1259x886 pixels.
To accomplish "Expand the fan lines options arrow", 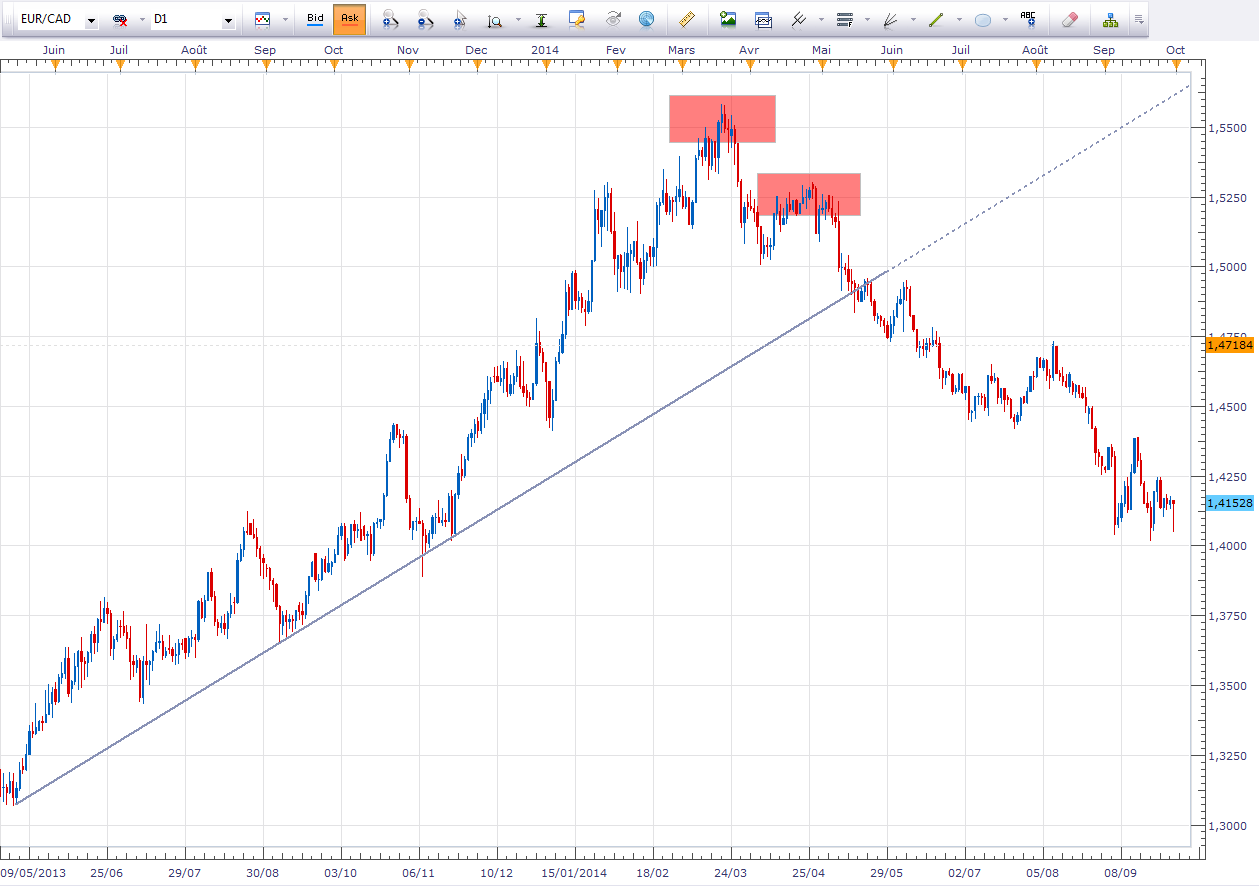I will (913, 19).
